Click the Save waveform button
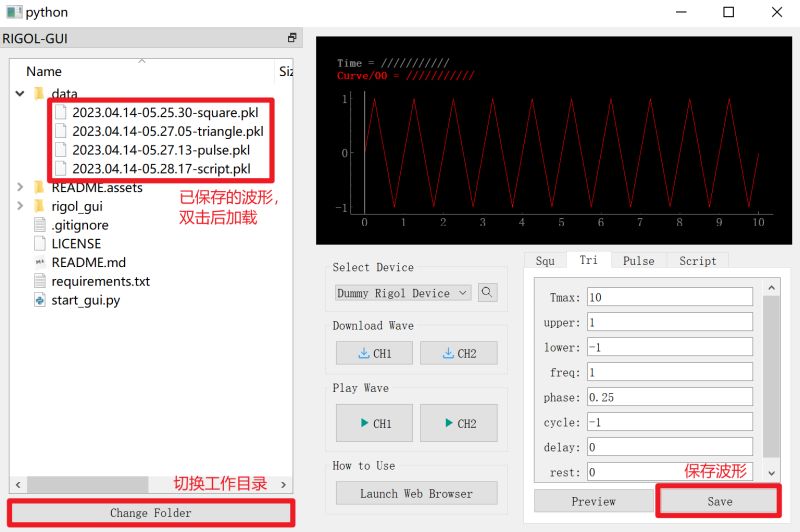Image resolution: width=800 pixels, height=532 pixels. 719,501
